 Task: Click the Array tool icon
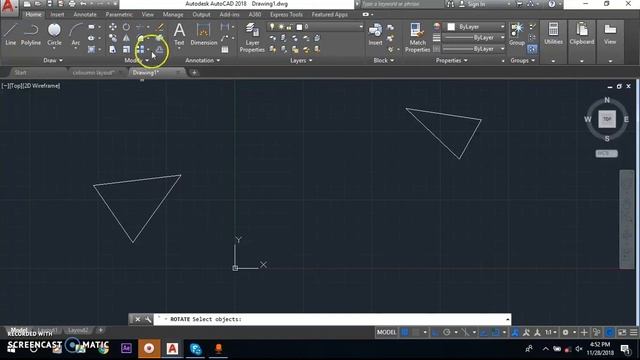coord(140,49)
